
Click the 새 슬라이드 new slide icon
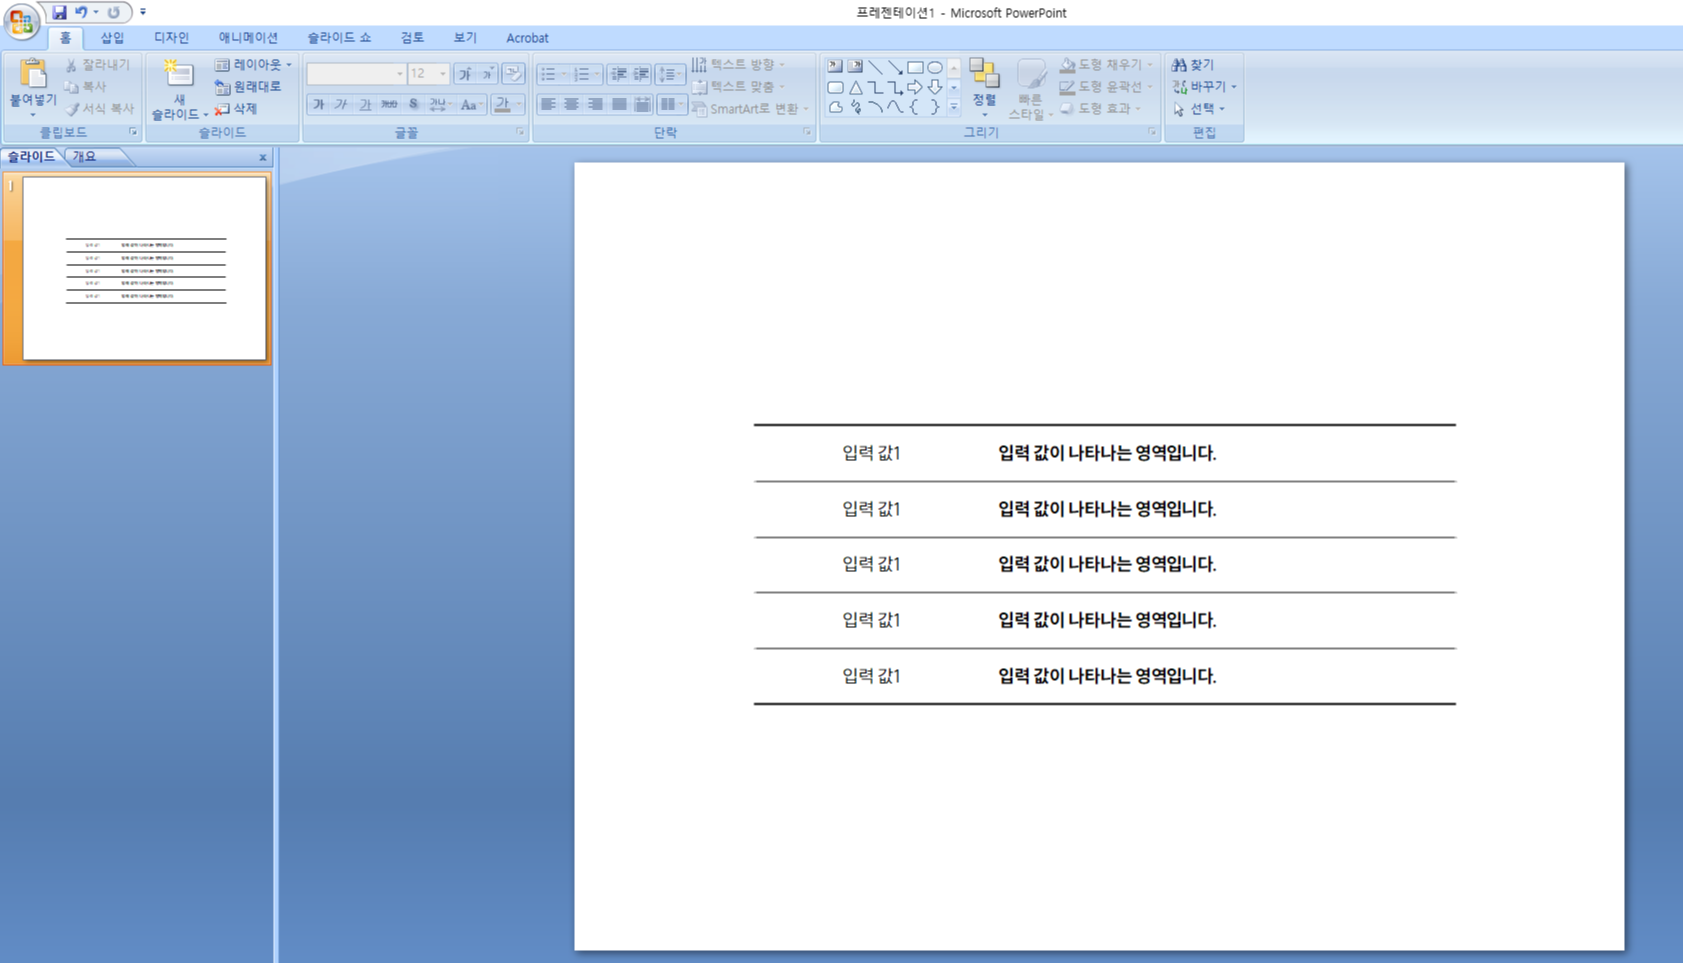[179, 74]
